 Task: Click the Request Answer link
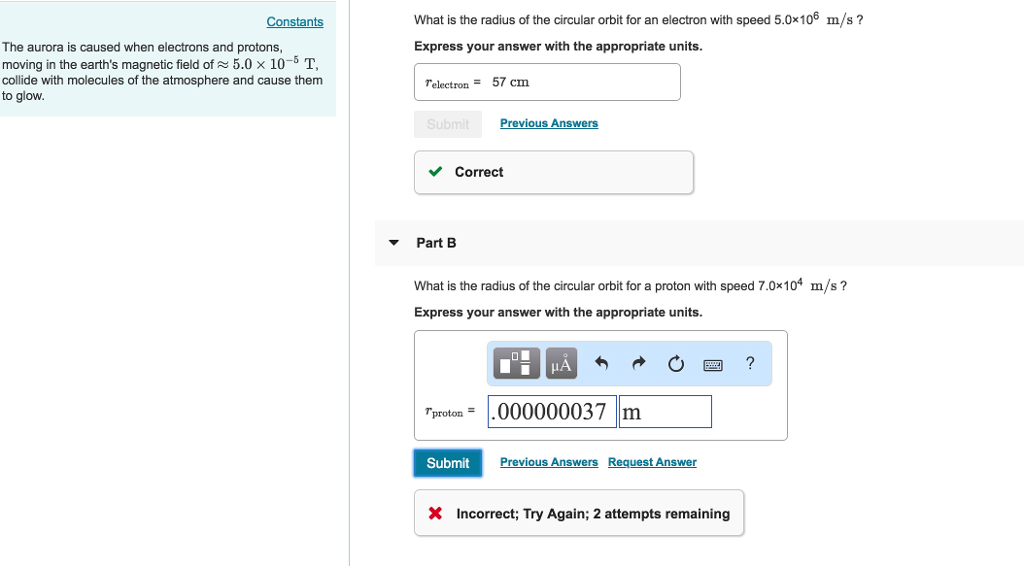pyautogui.click(x=652, y=462)
